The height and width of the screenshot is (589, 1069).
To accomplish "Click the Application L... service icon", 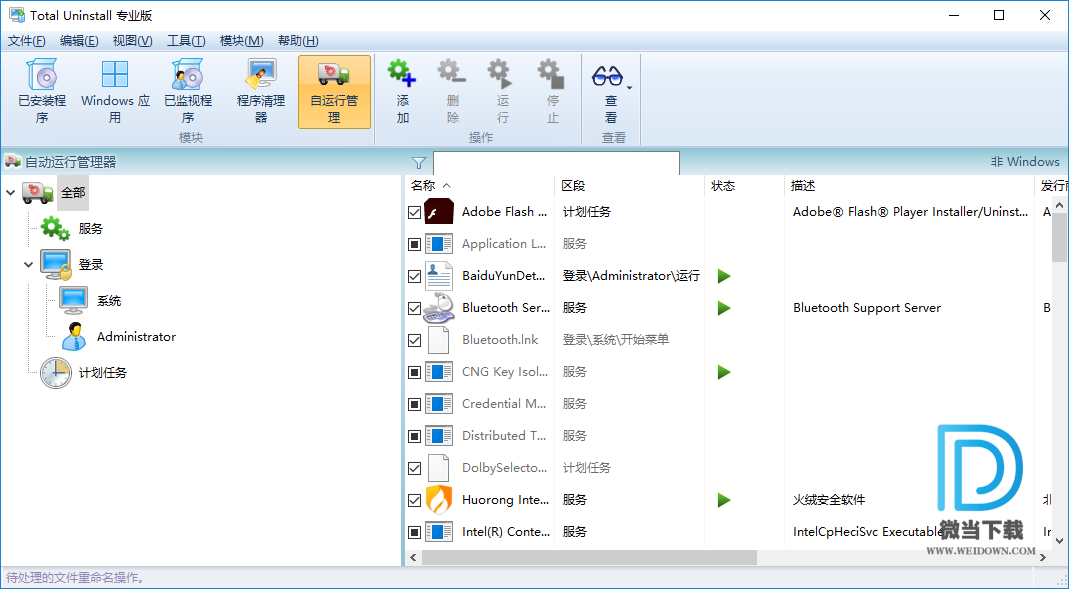I will coord(439,243).
